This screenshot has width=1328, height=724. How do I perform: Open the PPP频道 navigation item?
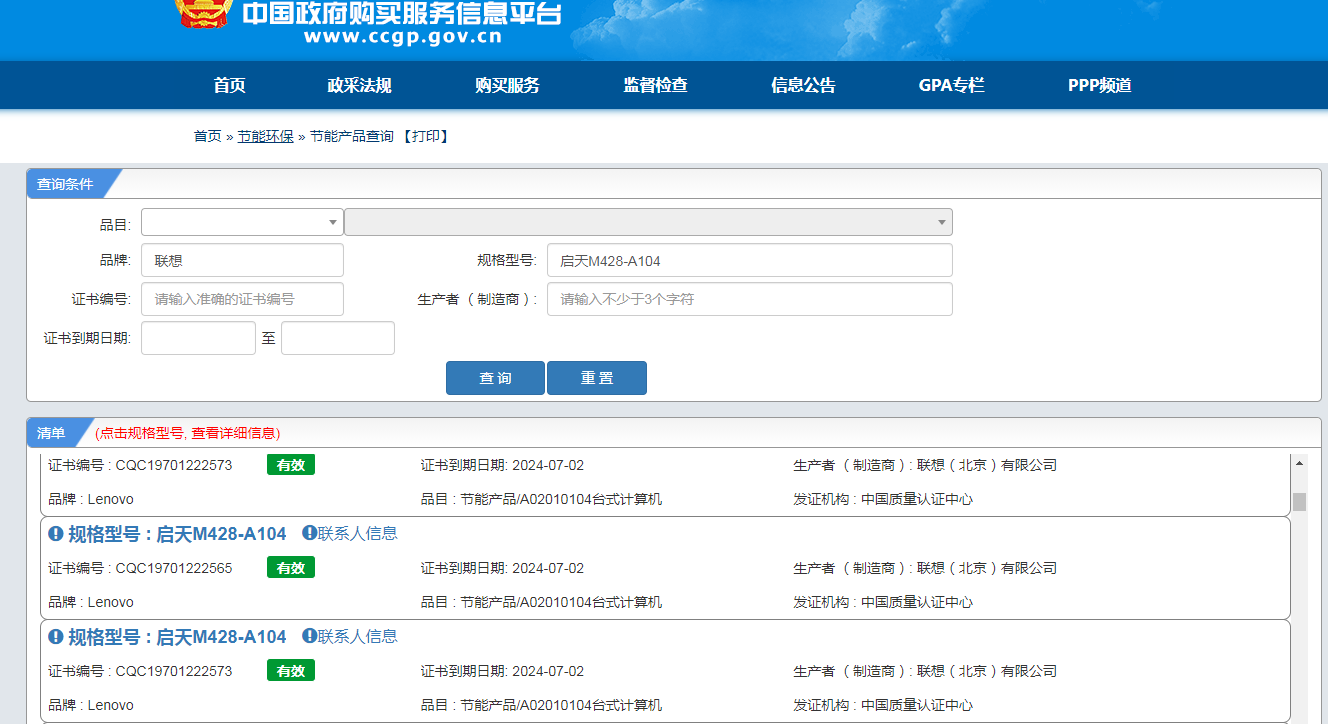(x=1100, y=85)
